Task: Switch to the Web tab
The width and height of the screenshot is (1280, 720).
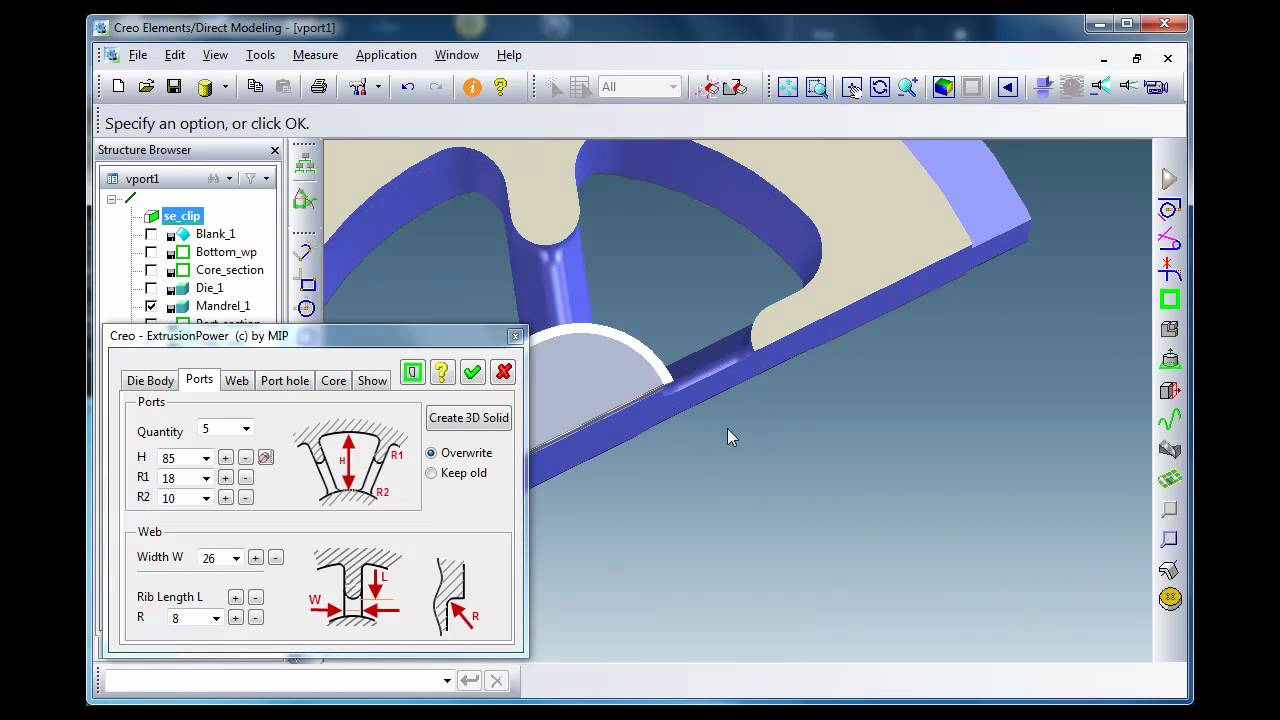Action: 237,380
